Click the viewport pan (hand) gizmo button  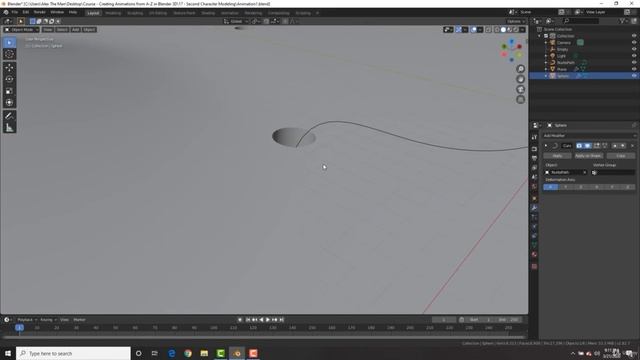[x=520, y=79]
